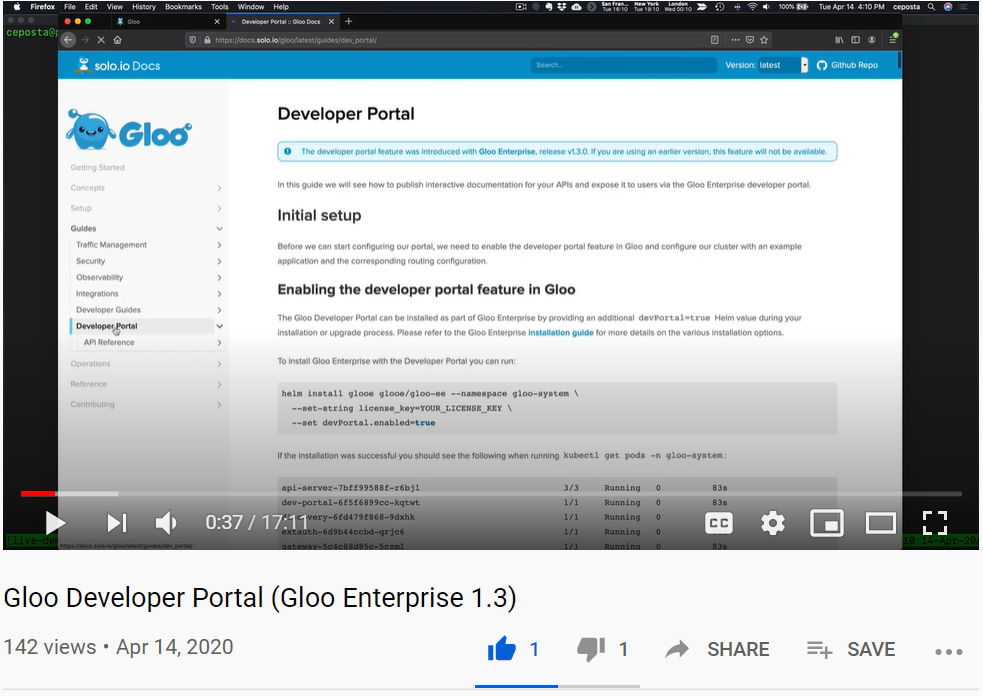Switch to miniplayer mode
The height and width of the screenshot is (696, 983).
point(826,522)
